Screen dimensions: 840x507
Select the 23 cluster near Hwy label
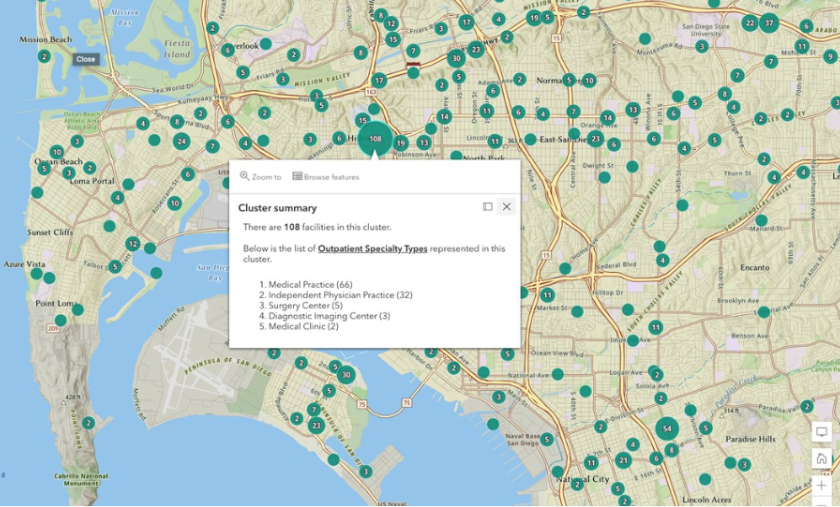point(476,49)
